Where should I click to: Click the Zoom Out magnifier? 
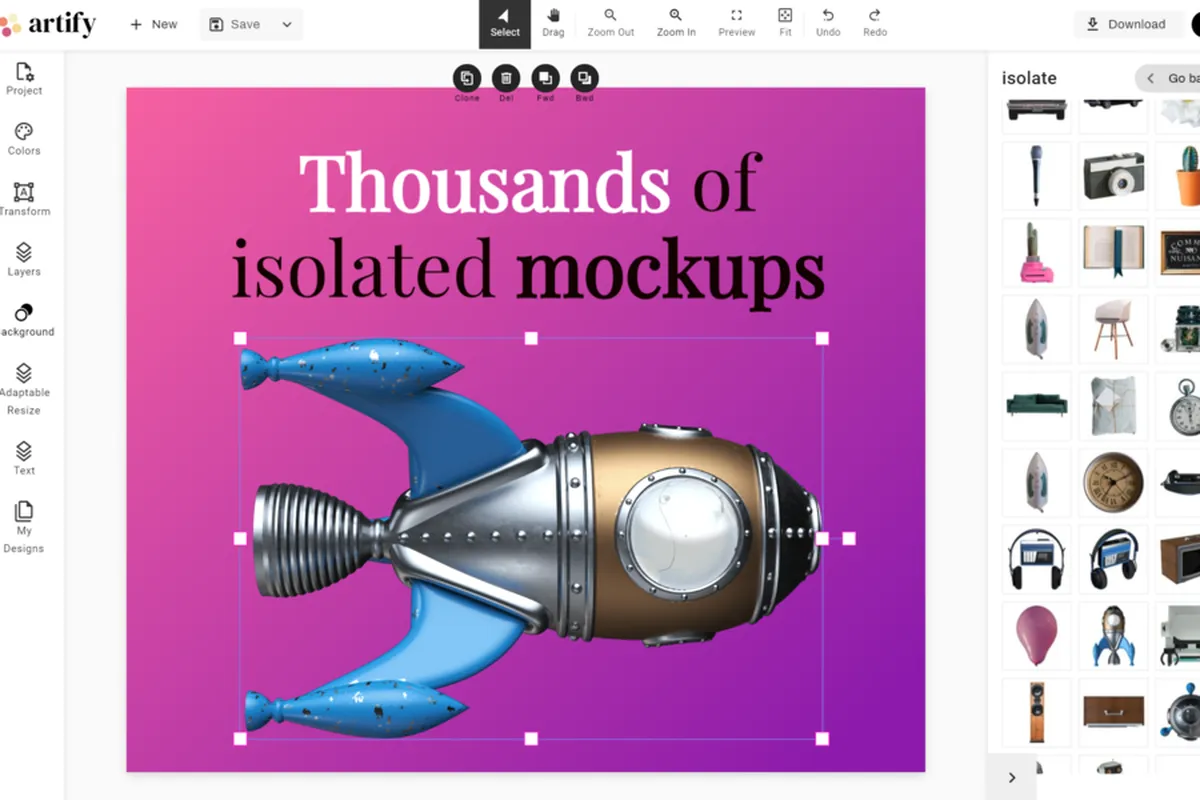pyautogui.click(x=610, y=24)
